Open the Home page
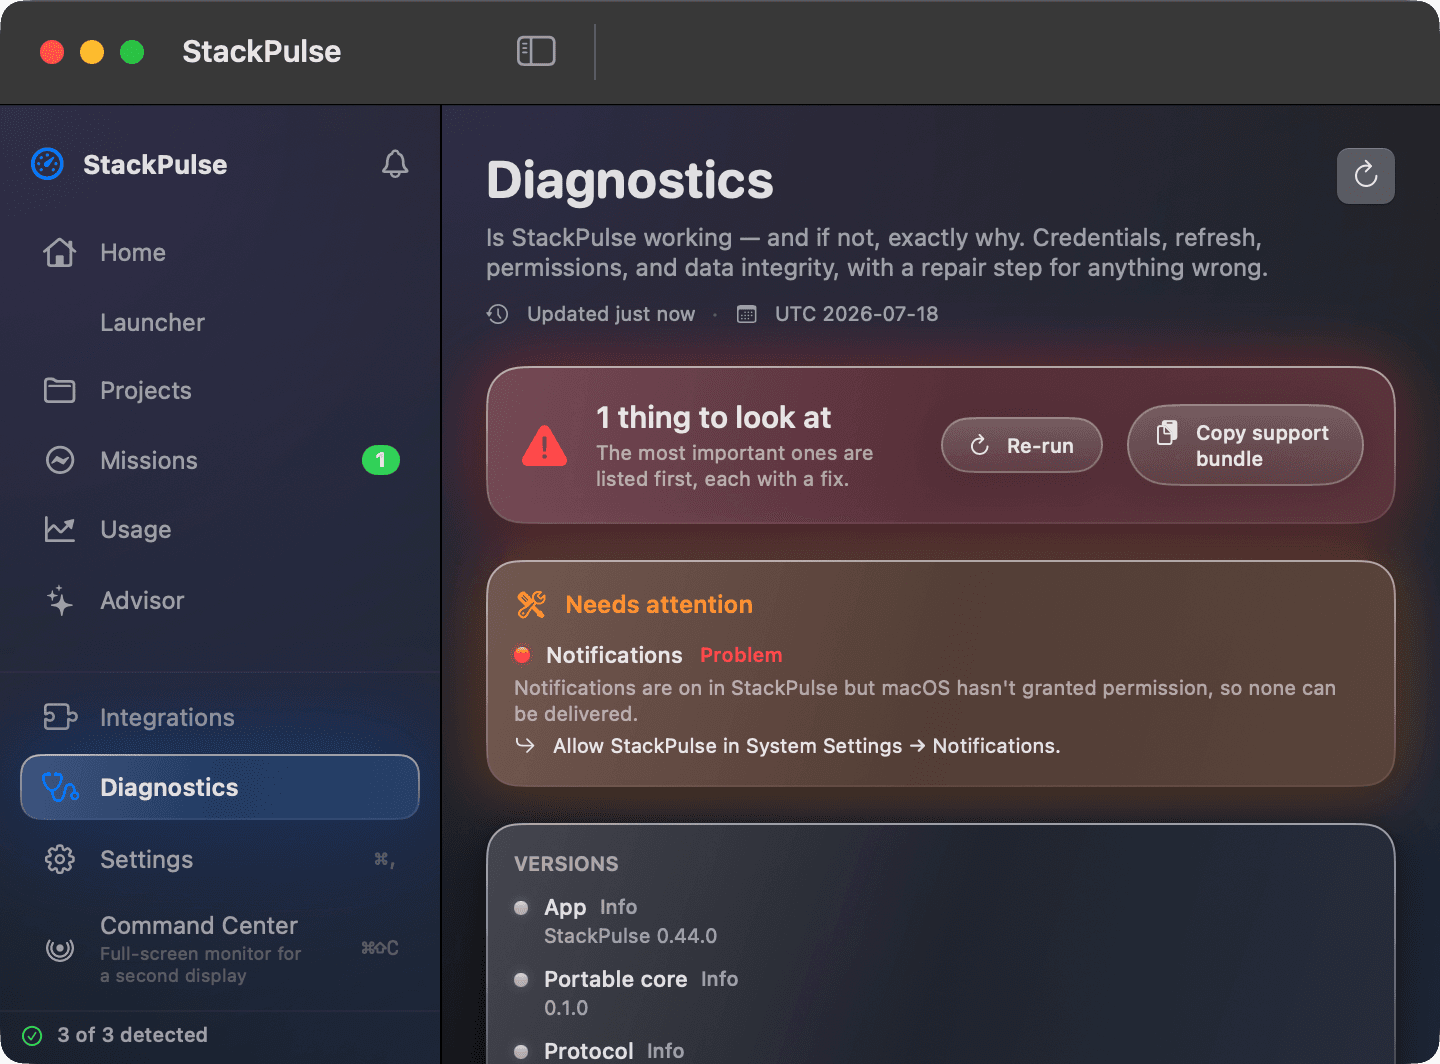1440x1064 pixels. (220, 252)
